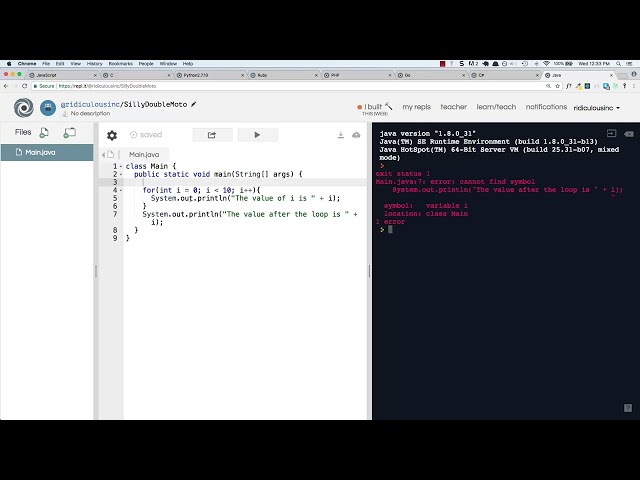Switch to the PHP browser tab
This screenshot has height=480, width=640.
tap(357, 75)
